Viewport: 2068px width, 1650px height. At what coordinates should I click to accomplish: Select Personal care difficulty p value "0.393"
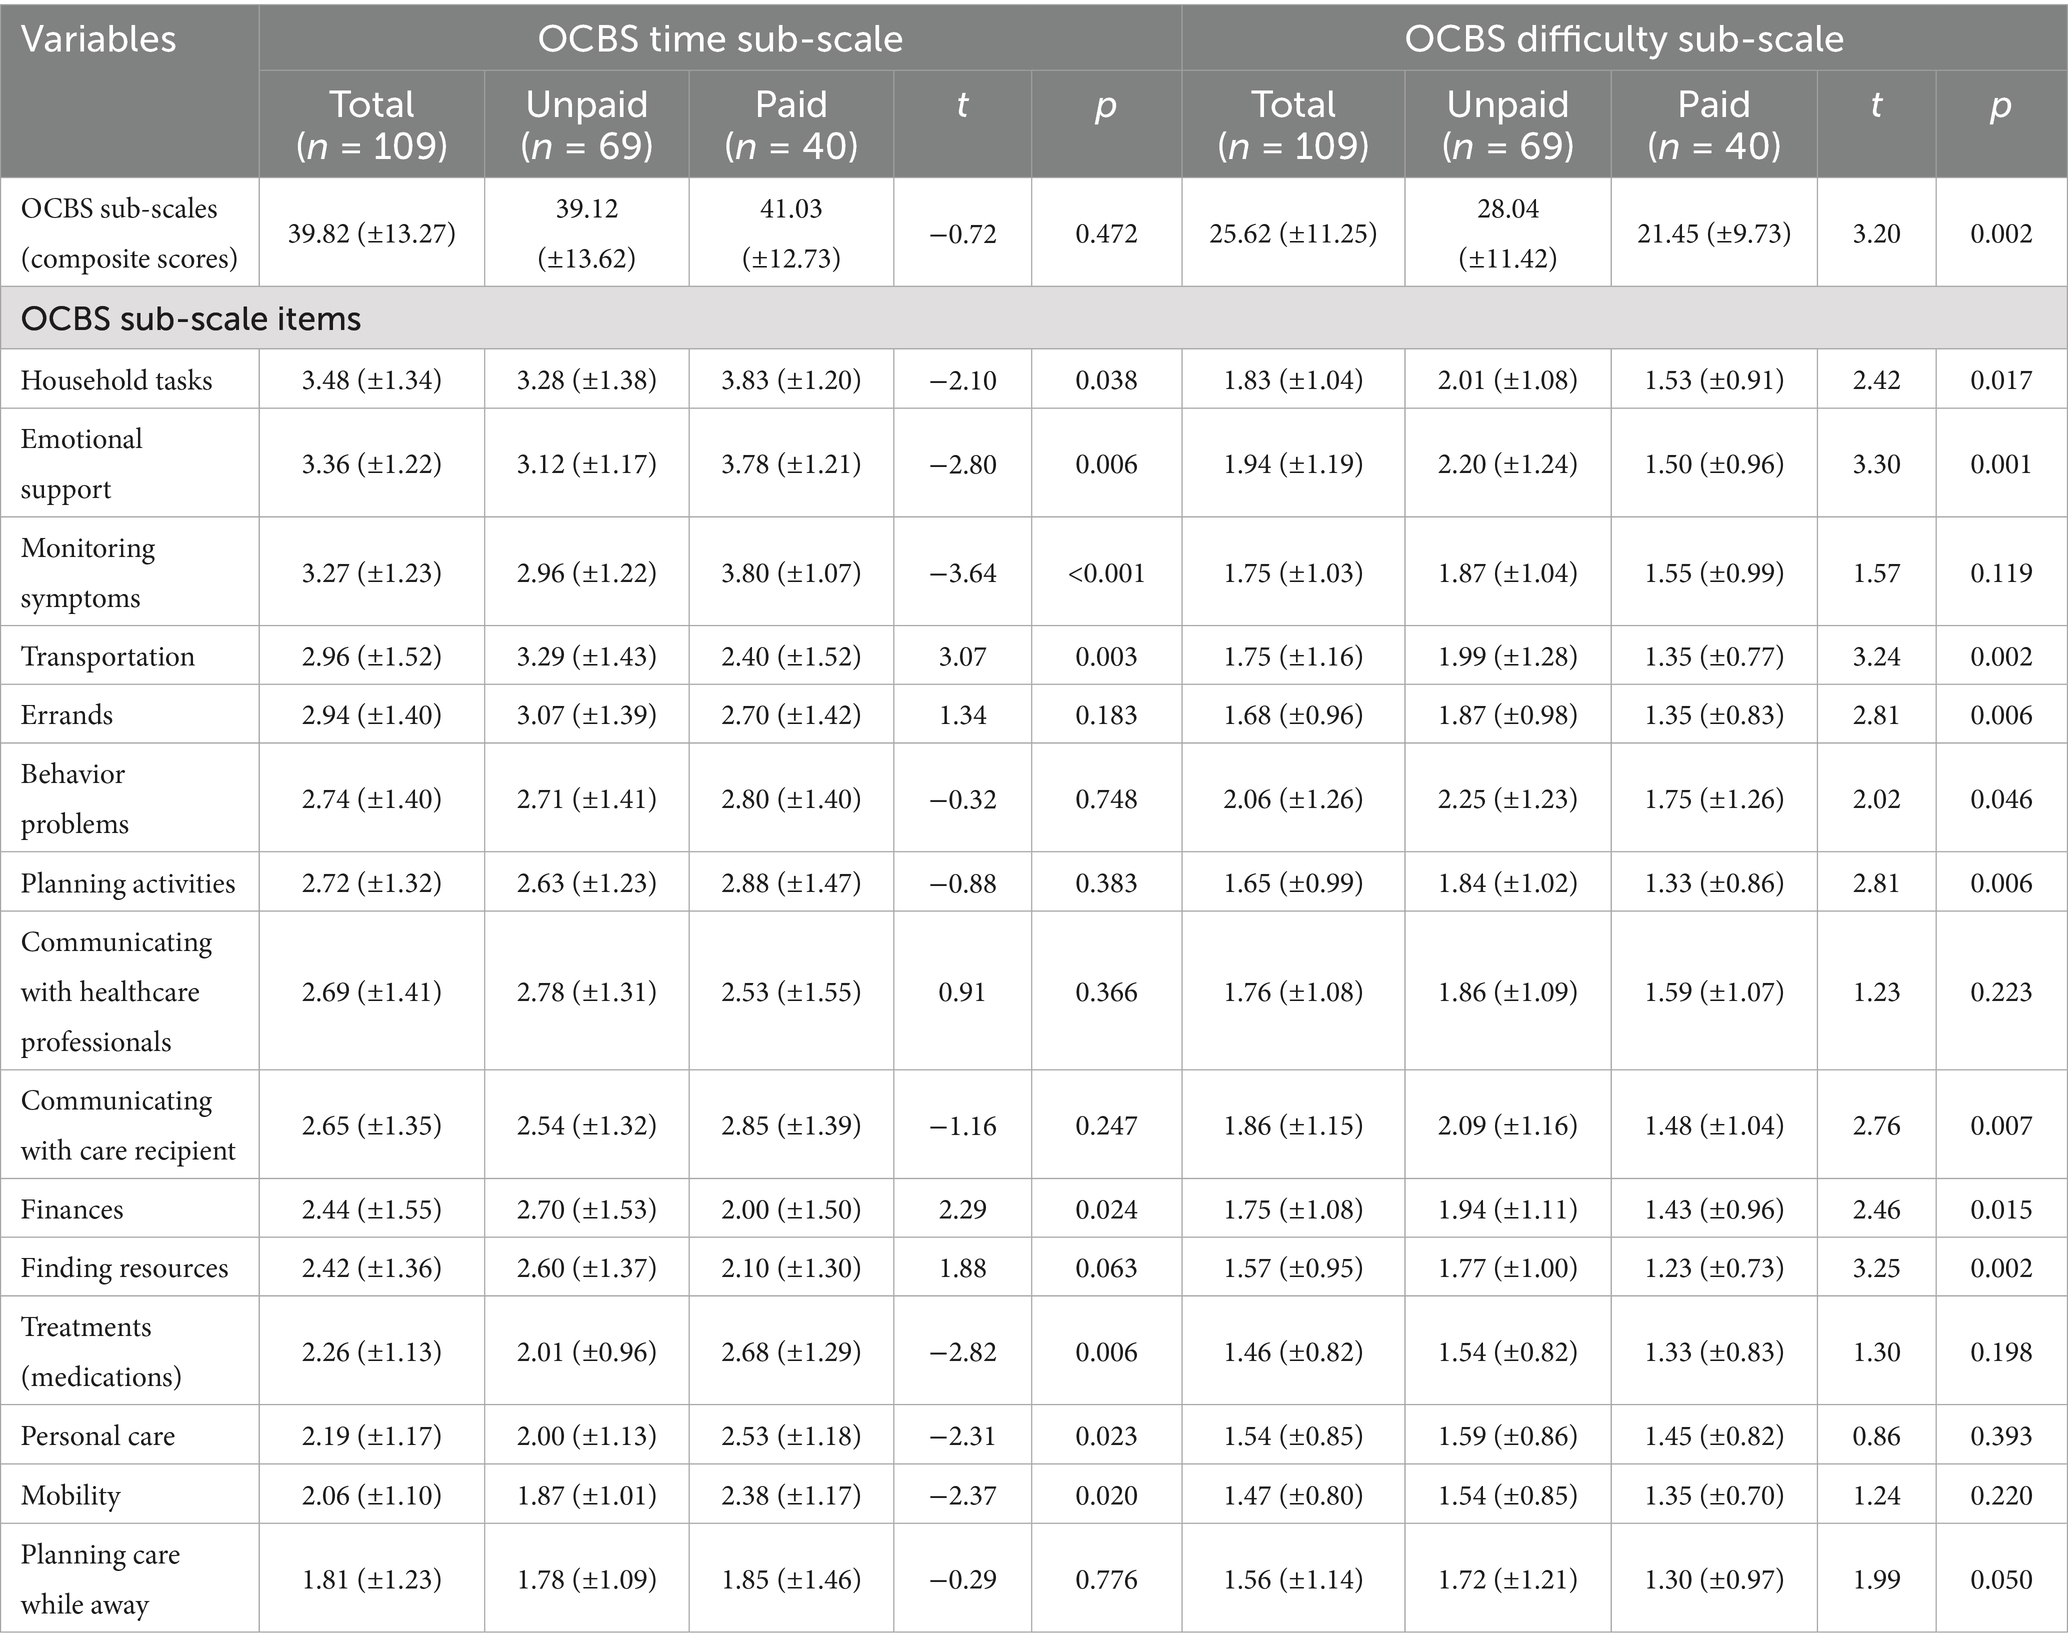[x=2001, y=1435]
